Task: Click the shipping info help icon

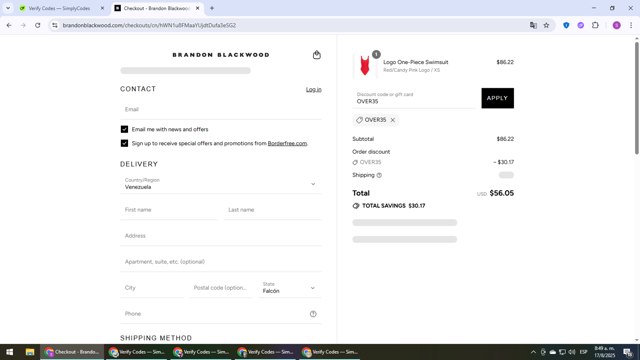Action: coord(379,175)
